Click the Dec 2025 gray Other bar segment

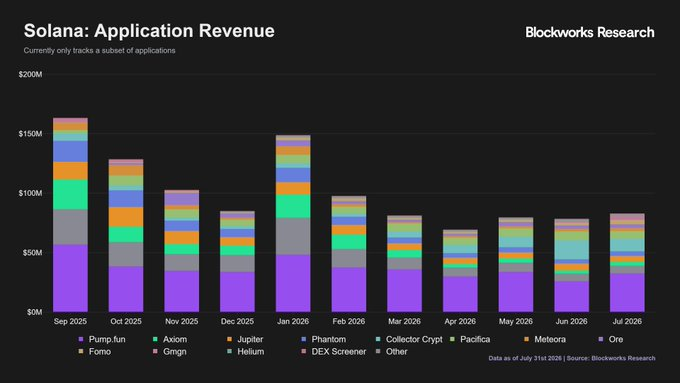click(x=237, y=264)
